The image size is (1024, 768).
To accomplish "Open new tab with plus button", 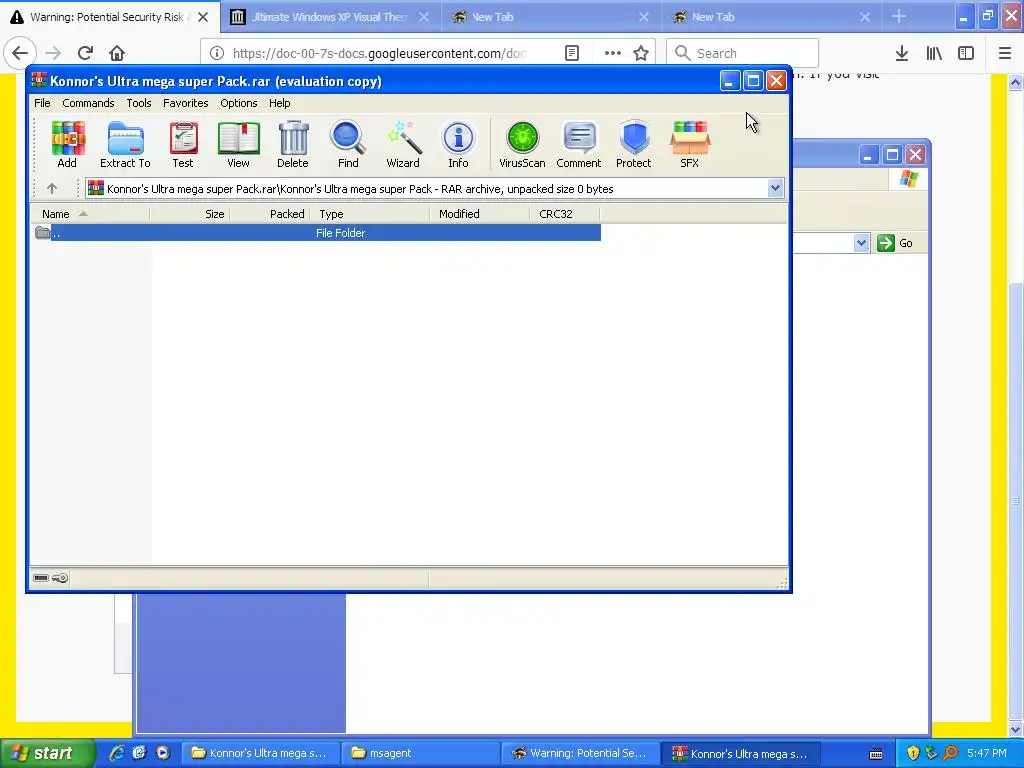I will click(899, 17).
